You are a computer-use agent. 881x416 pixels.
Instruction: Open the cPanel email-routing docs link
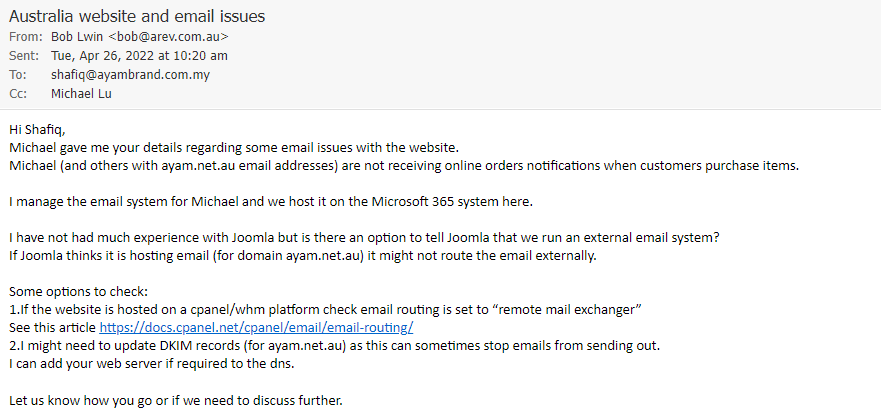256,328
